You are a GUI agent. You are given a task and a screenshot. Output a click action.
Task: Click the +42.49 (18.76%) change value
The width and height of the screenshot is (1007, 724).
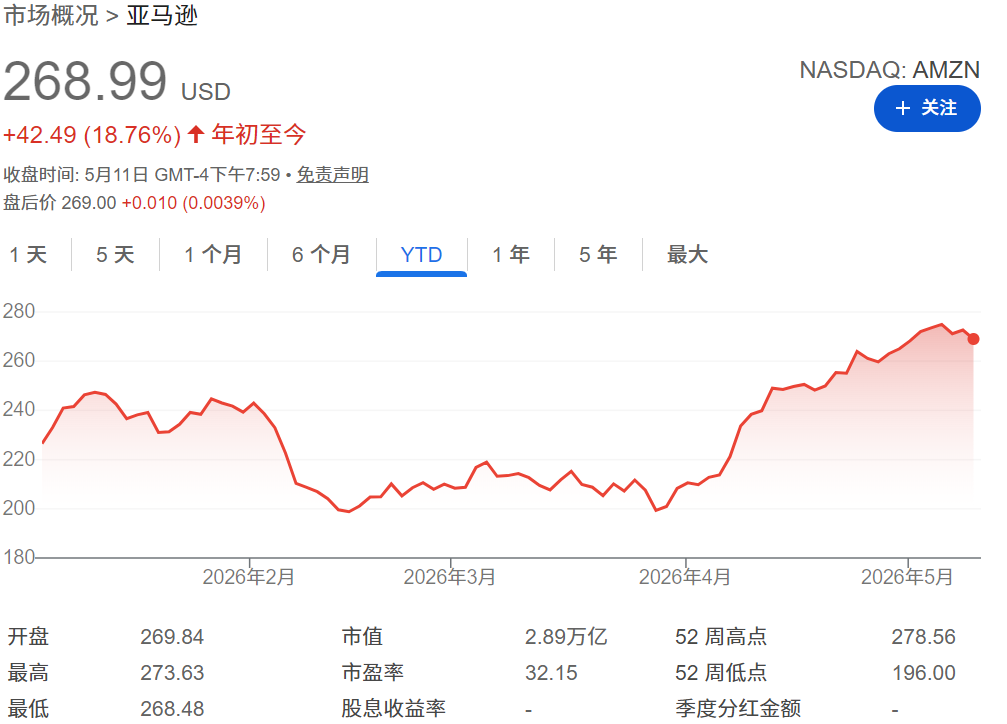tap(92, 135)
